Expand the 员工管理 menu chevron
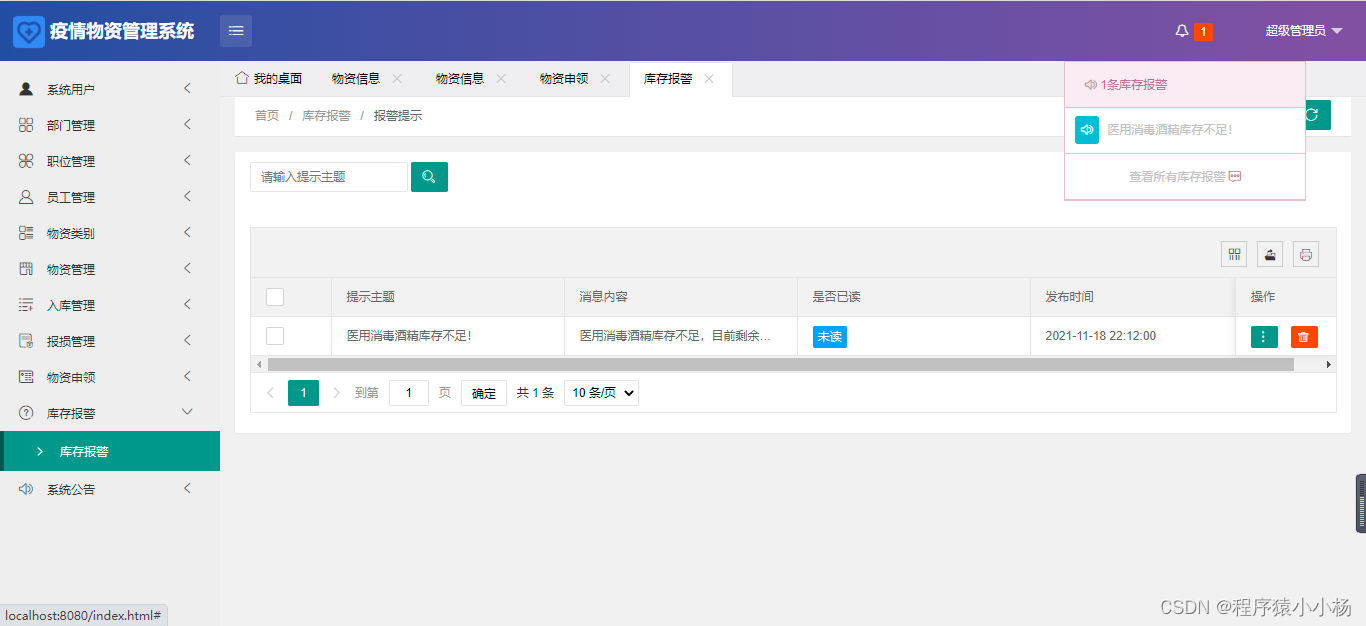Viewport: 1366px width, 626px height. [x=187, y=196]
